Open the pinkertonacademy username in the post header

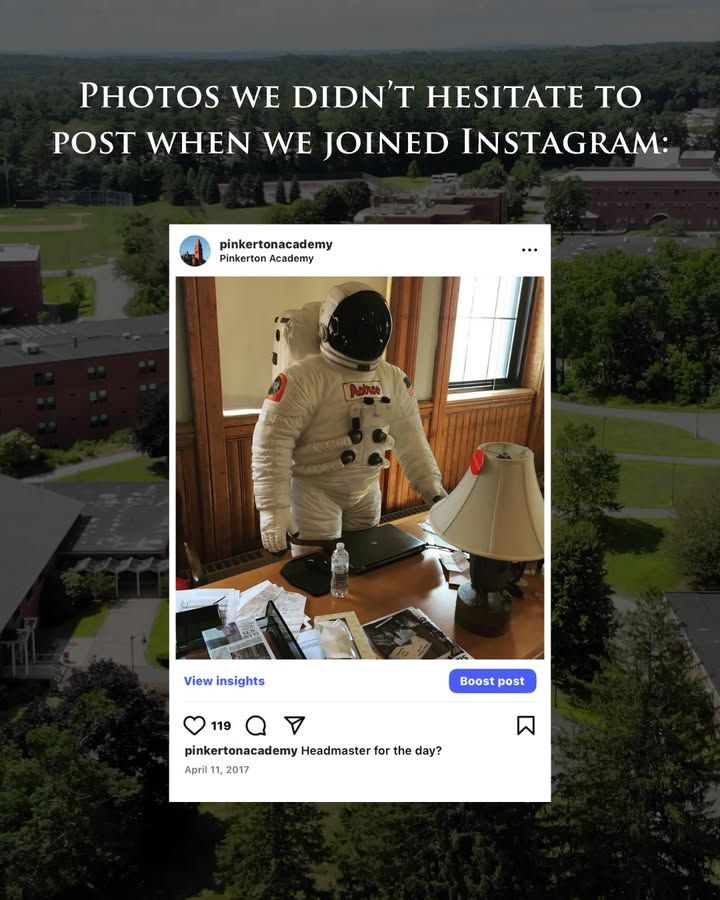pyautogui.click(x=276, y=244)
